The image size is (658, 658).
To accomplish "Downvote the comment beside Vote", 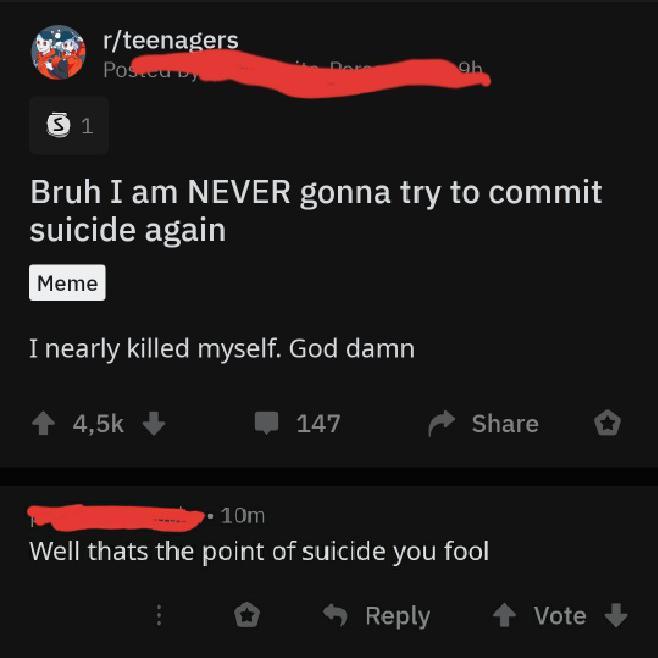I will click(616, 615).
